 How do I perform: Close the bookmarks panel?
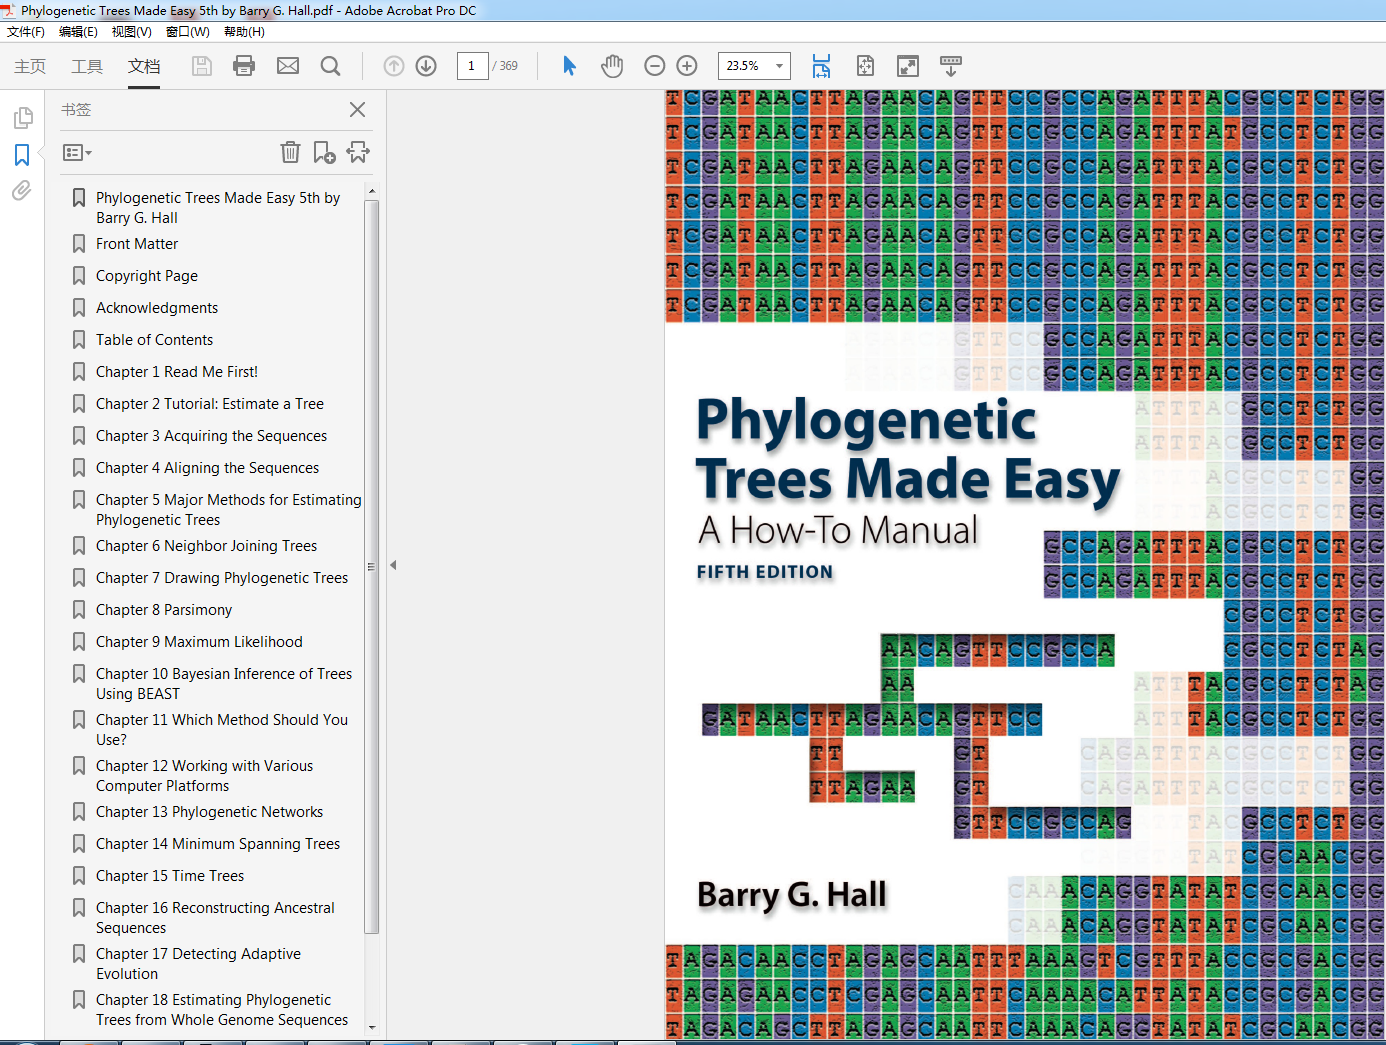[x=357, y=110]
